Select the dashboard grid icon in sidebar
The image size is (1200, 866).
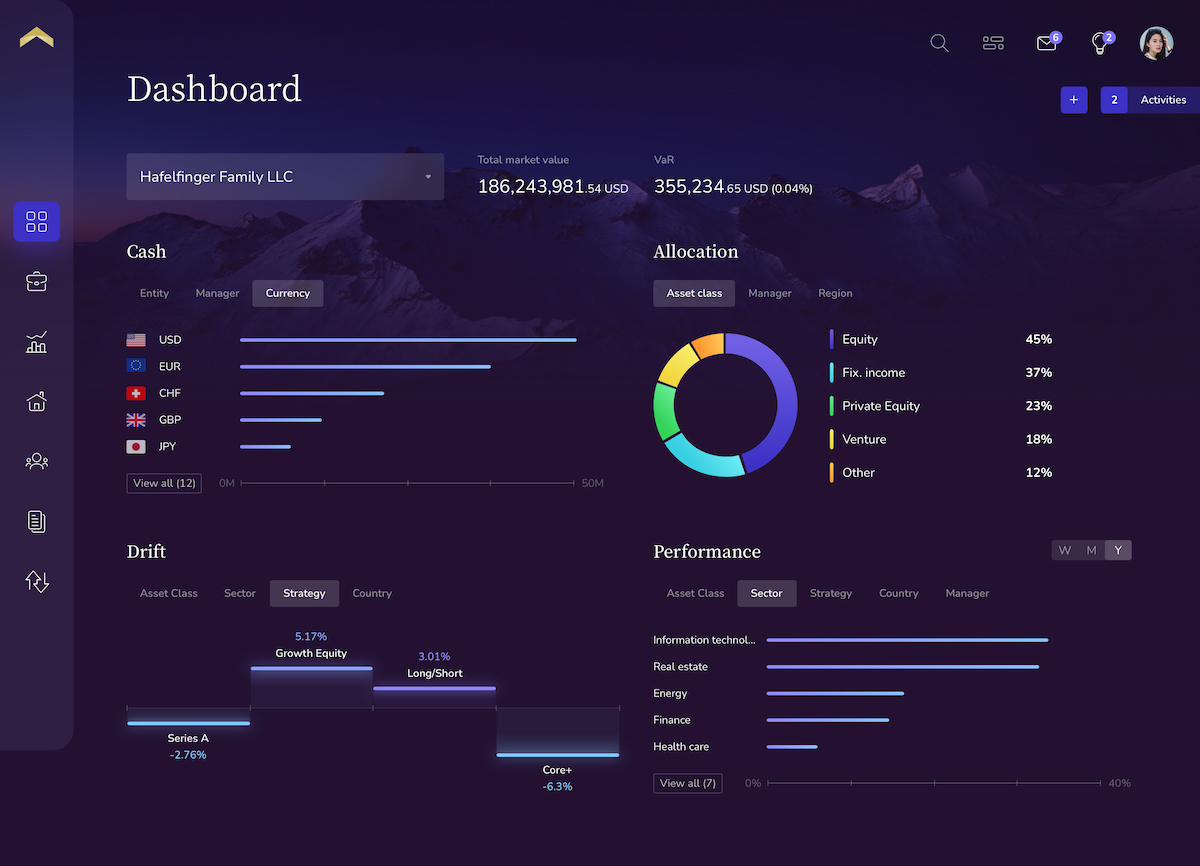(36, 222)
